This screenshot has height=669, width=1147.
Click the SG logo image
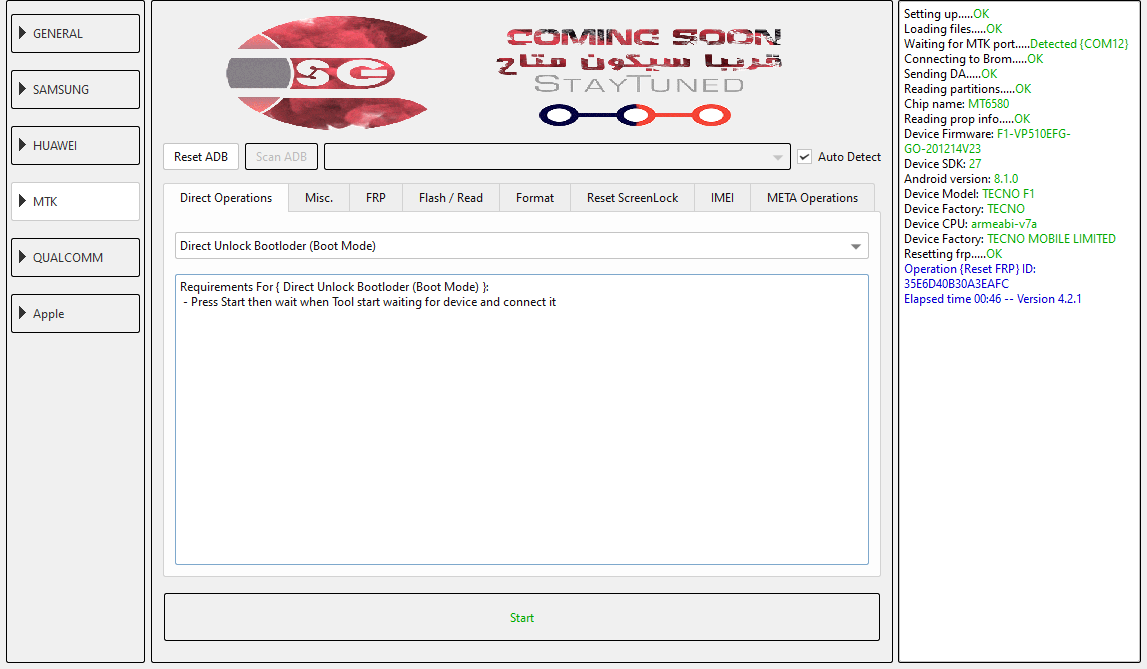(327, 73)
